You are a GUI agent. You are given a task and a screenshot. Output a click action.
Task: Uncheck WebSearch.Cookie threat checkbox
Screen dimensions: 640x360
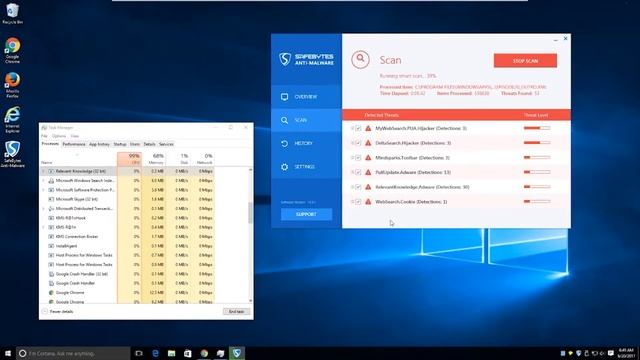pos(358,202)
